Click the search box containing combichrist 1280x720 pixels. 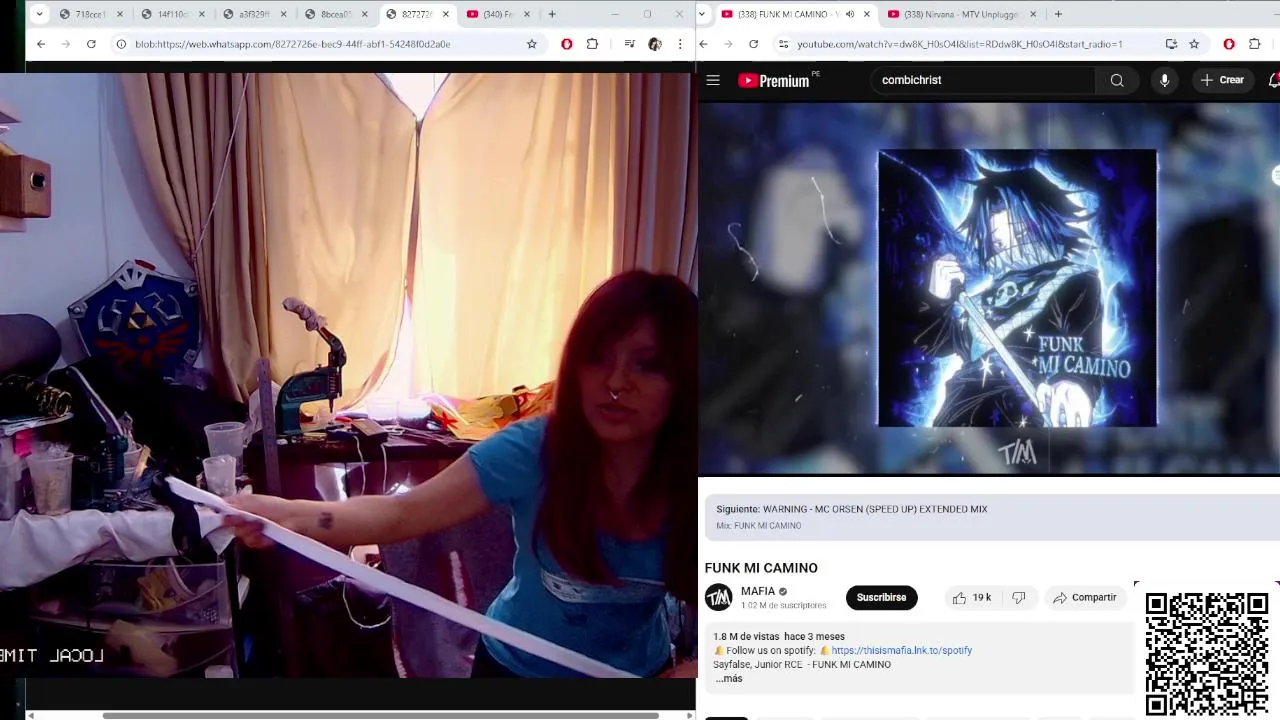coord(982,80)
